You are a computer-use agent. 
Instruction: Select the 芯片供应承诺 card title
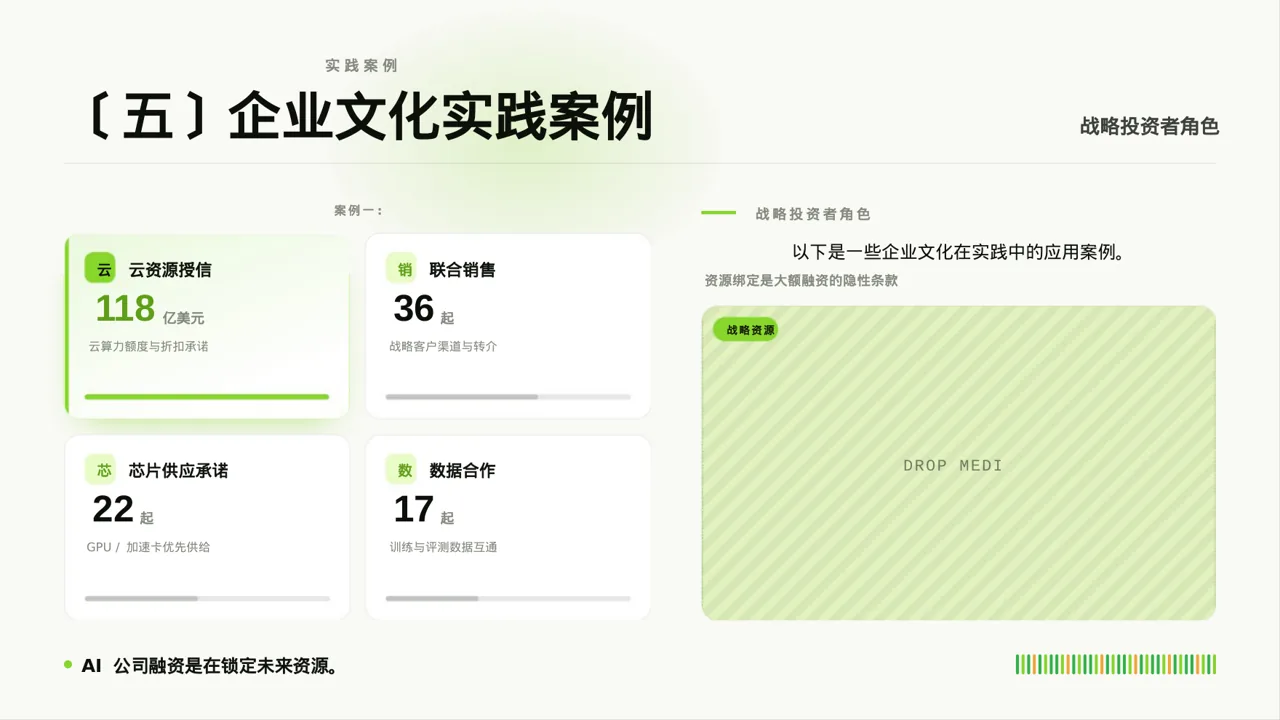(178, 471)
